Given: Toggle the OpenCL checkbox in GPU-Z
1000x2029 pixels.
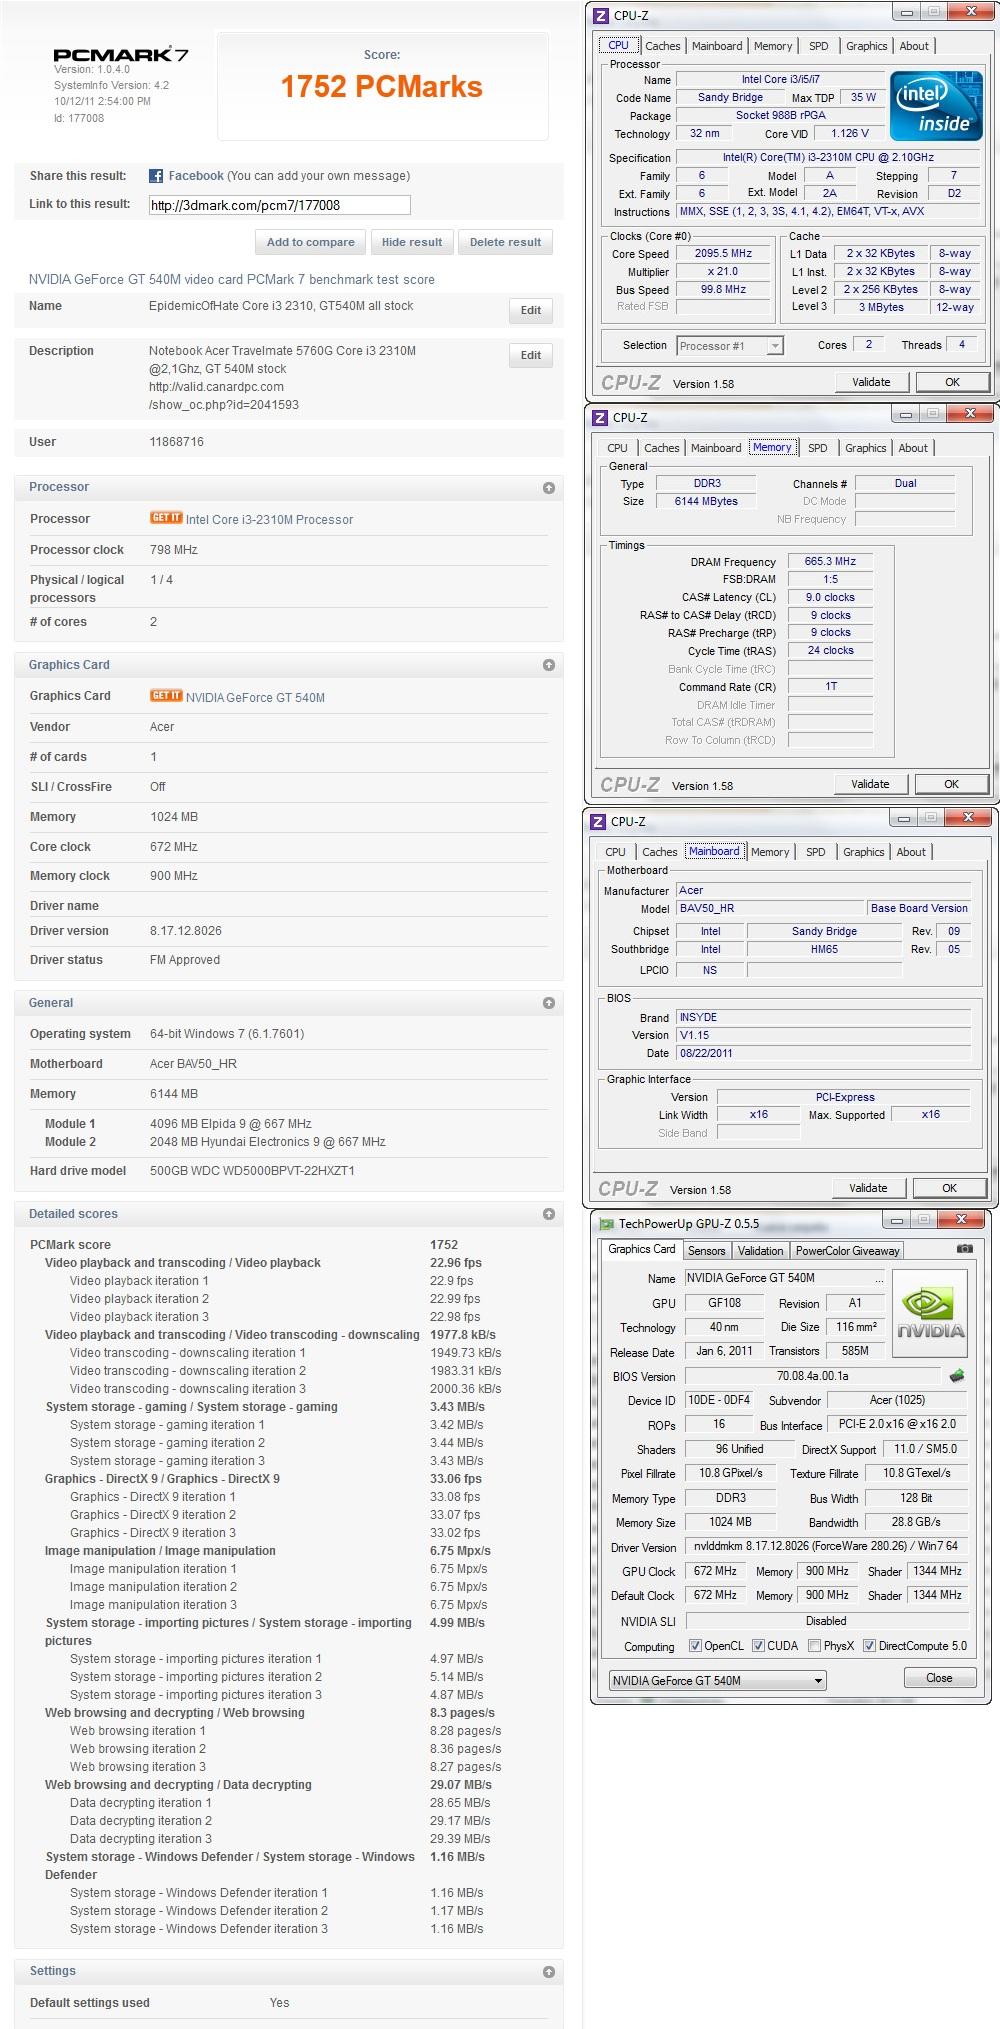Looking at the screenshot, I should (x=695, y=1646).
